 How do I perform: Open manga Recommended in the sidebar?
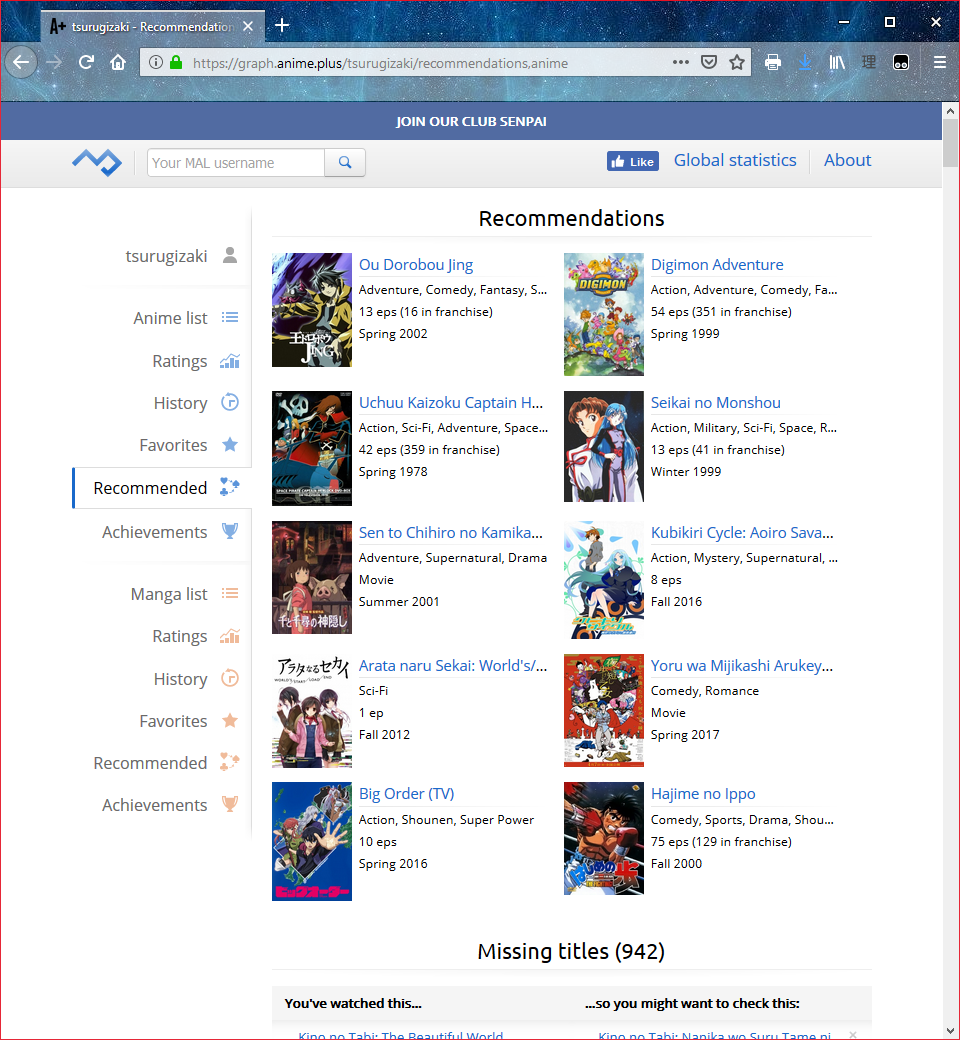tap(150, 763)
